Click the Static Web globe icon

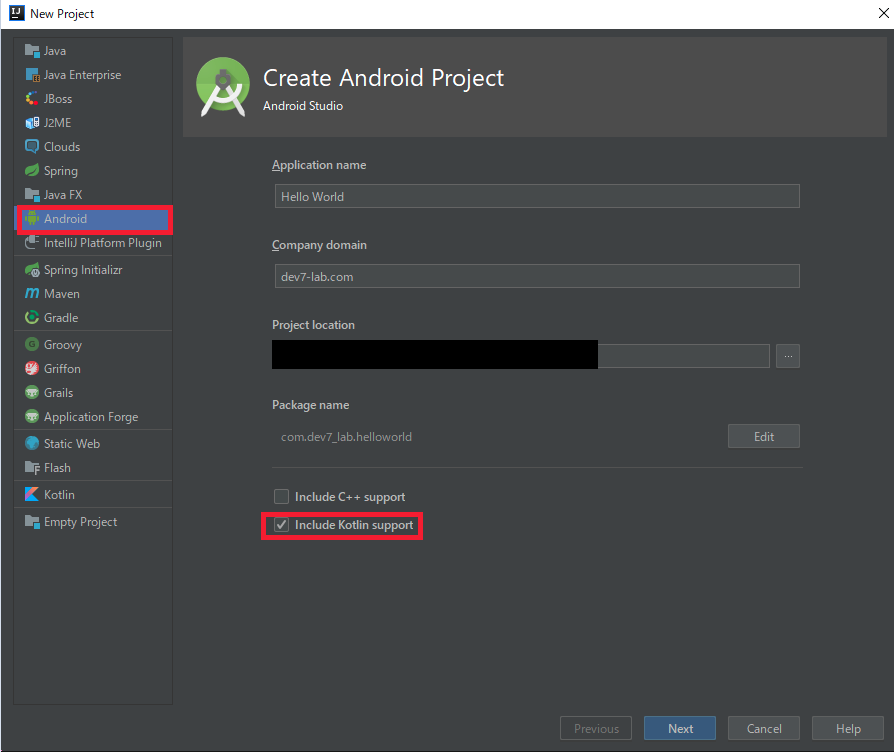click(32, 444)
